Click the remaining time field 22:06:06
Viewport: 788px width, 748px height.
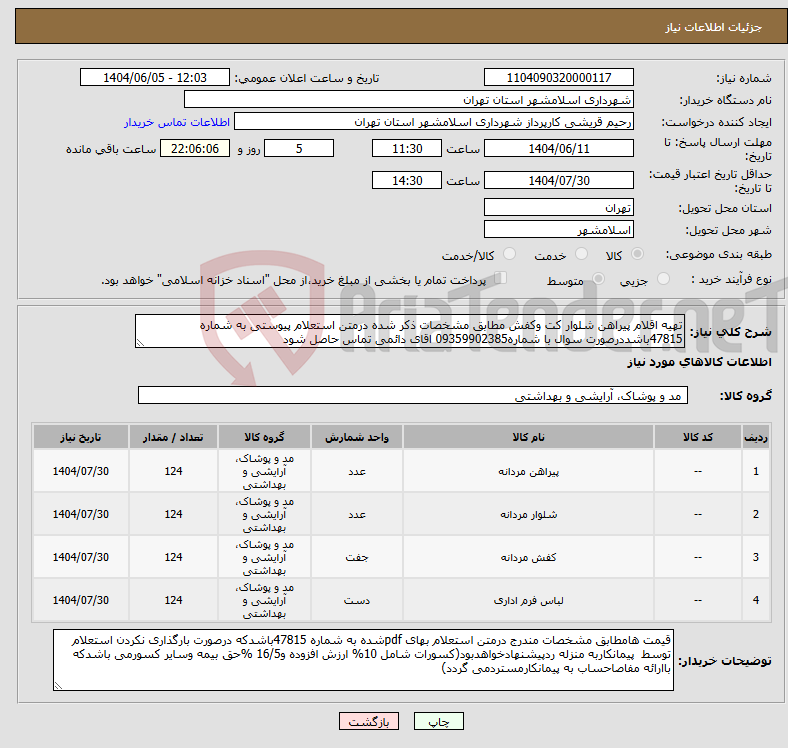pos(195,148)
